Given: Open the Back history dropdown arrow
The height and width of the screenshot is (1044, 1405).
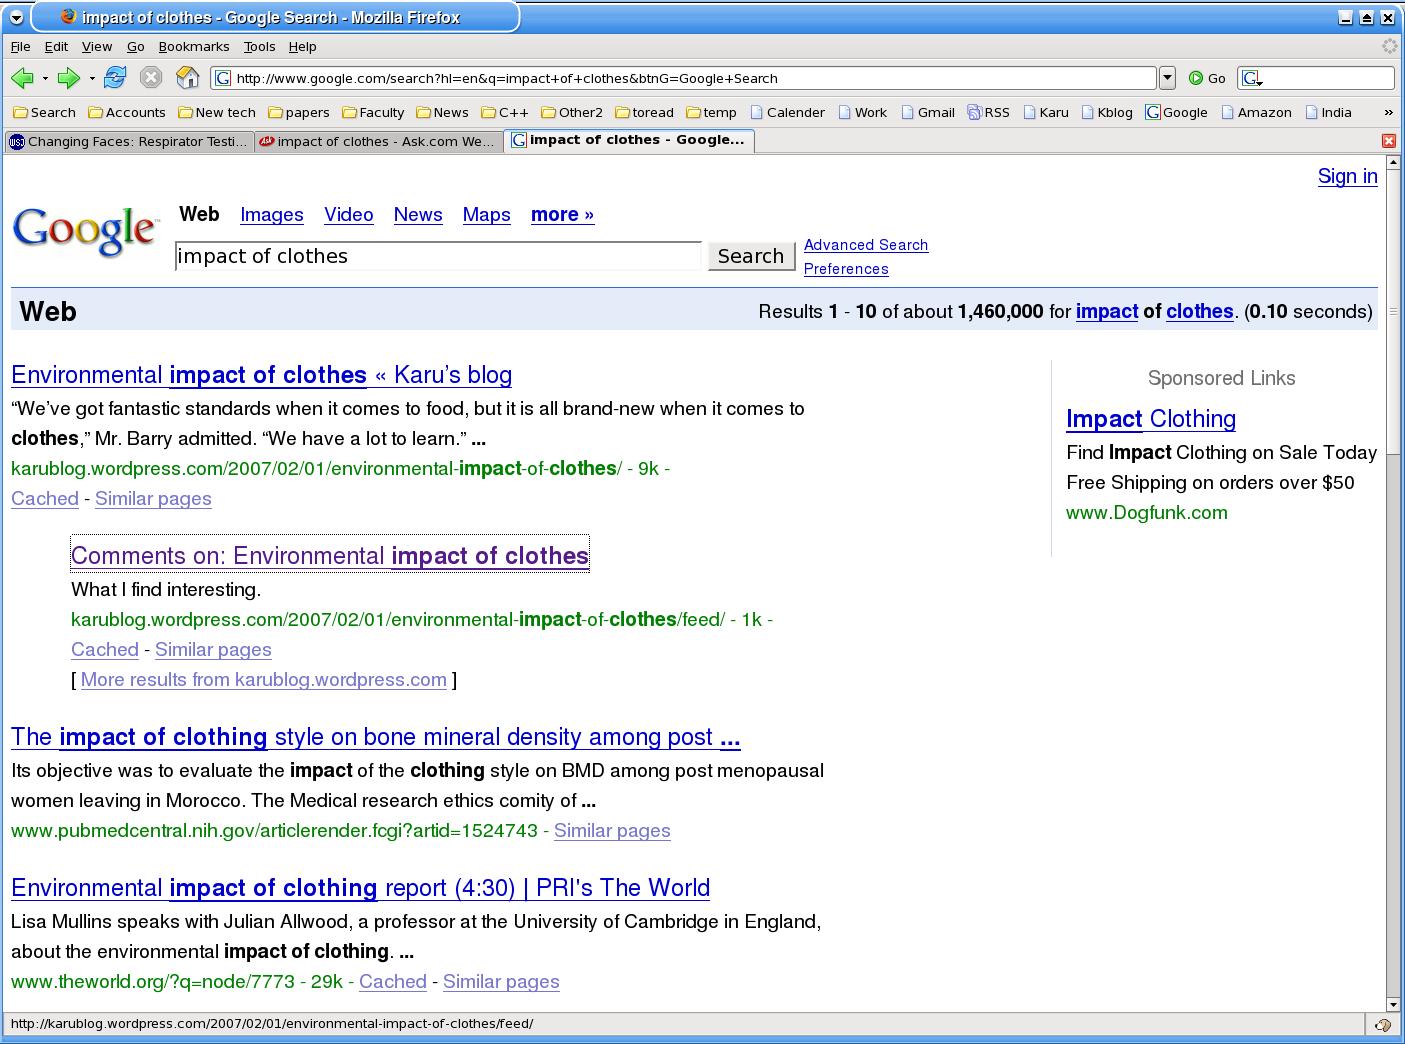Looking at the screenshot, I should click(45, 78).
